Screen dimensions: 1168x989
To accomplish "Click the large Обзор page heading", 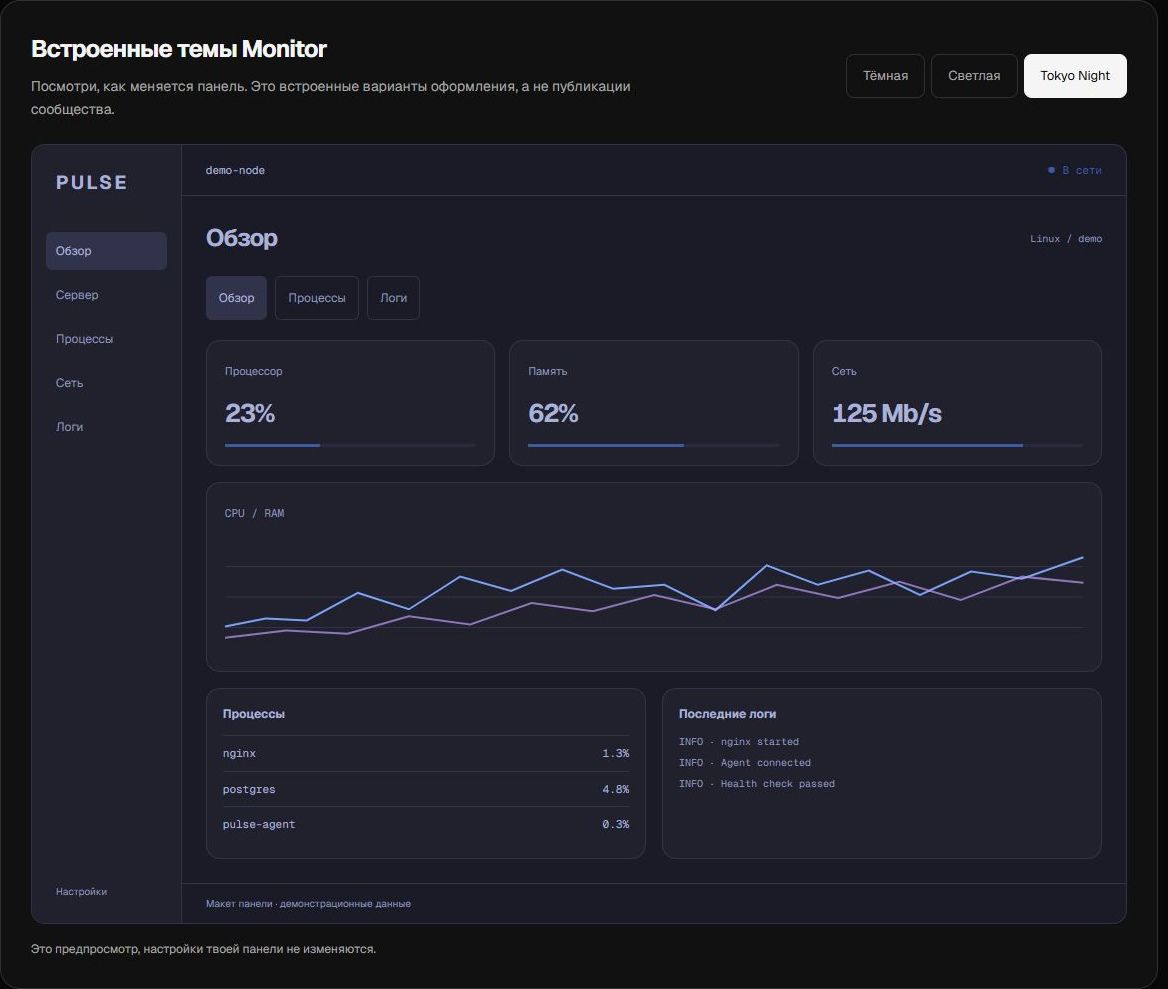I will pyautogui.click(x=241, y=238).
